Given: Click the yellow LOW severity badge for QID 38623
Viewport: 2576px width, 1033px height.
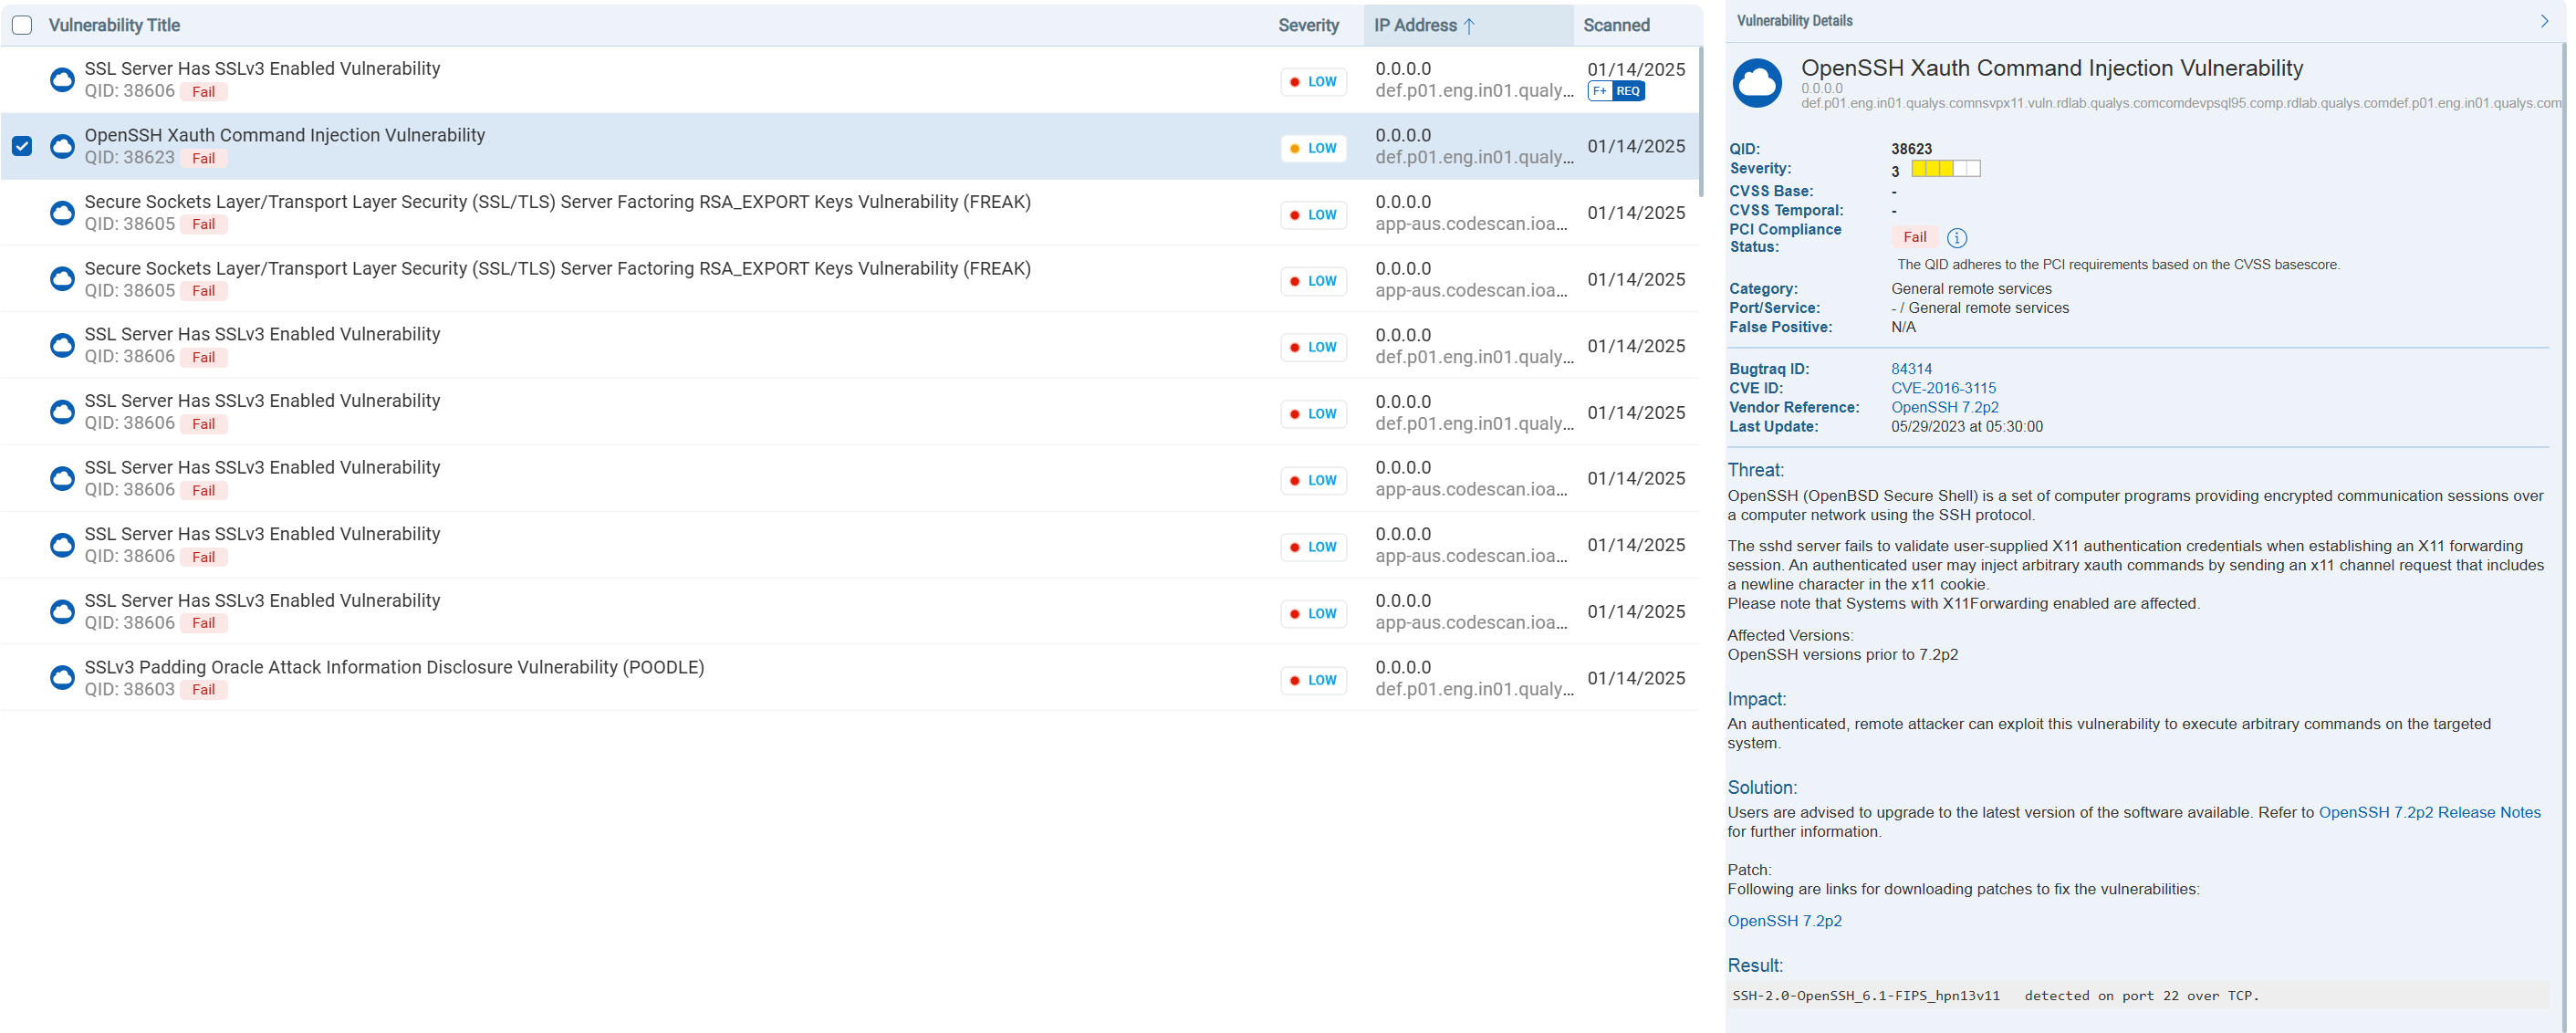Looking at the screenshot, I should tap(1313, 148).
